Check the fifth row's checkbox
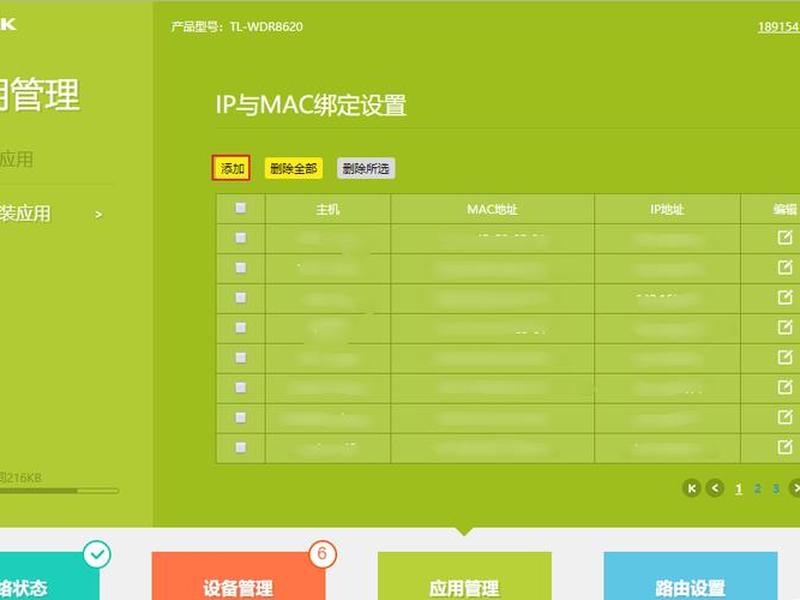The image size is (800, 600). [240, 358]
